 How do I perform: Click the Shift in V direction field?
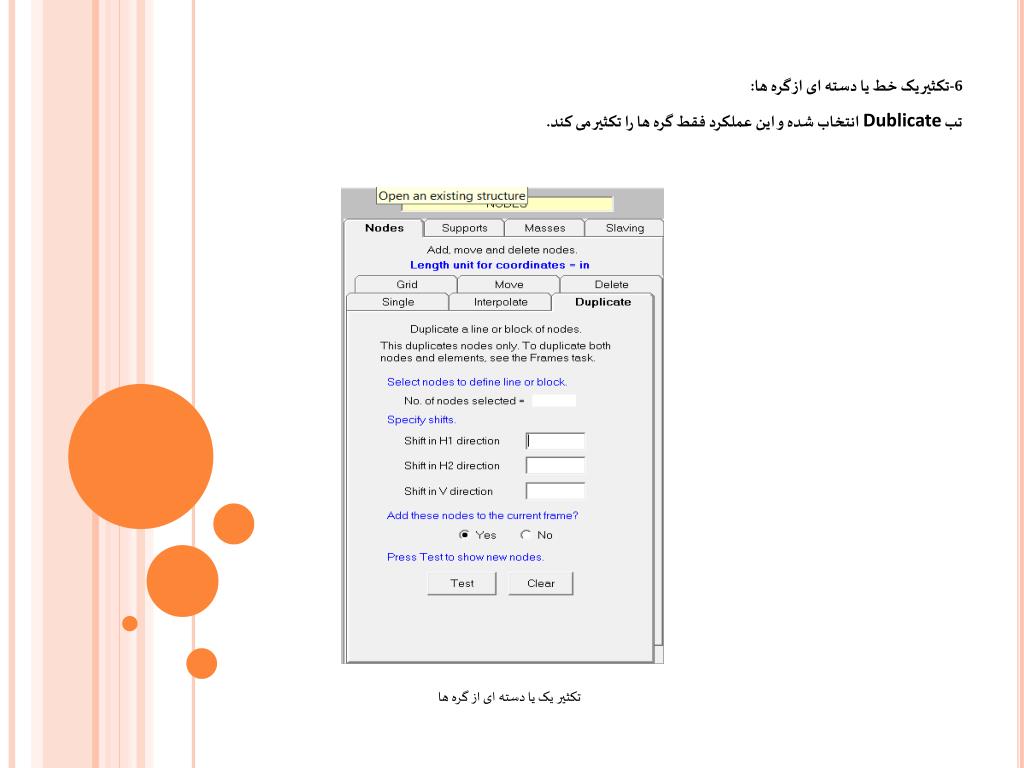555,491
